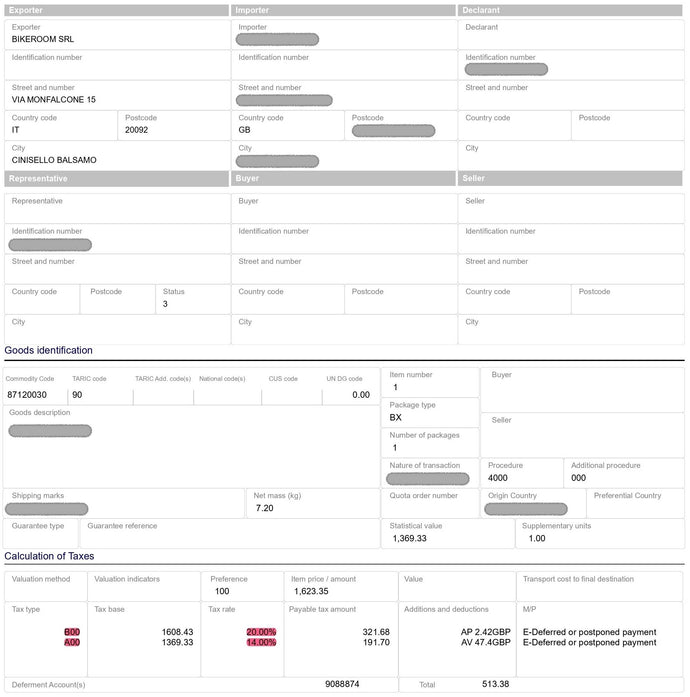Image resolution: width=690 pixels, height=697 pixels.
Task: Select the TARIC code field 90
Action: [77, 395]
